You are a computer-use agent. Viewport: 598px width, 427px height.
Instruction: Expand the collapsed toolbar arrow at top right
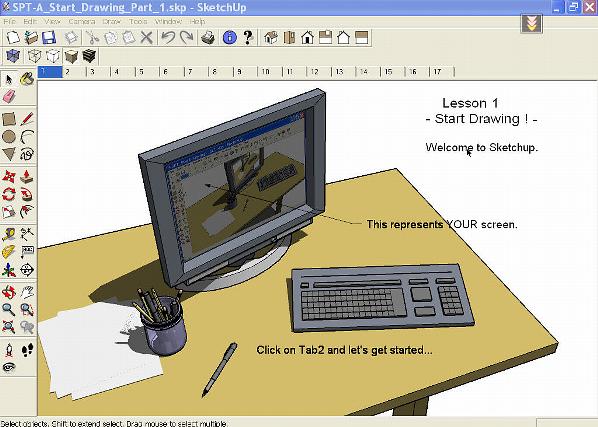532,24
